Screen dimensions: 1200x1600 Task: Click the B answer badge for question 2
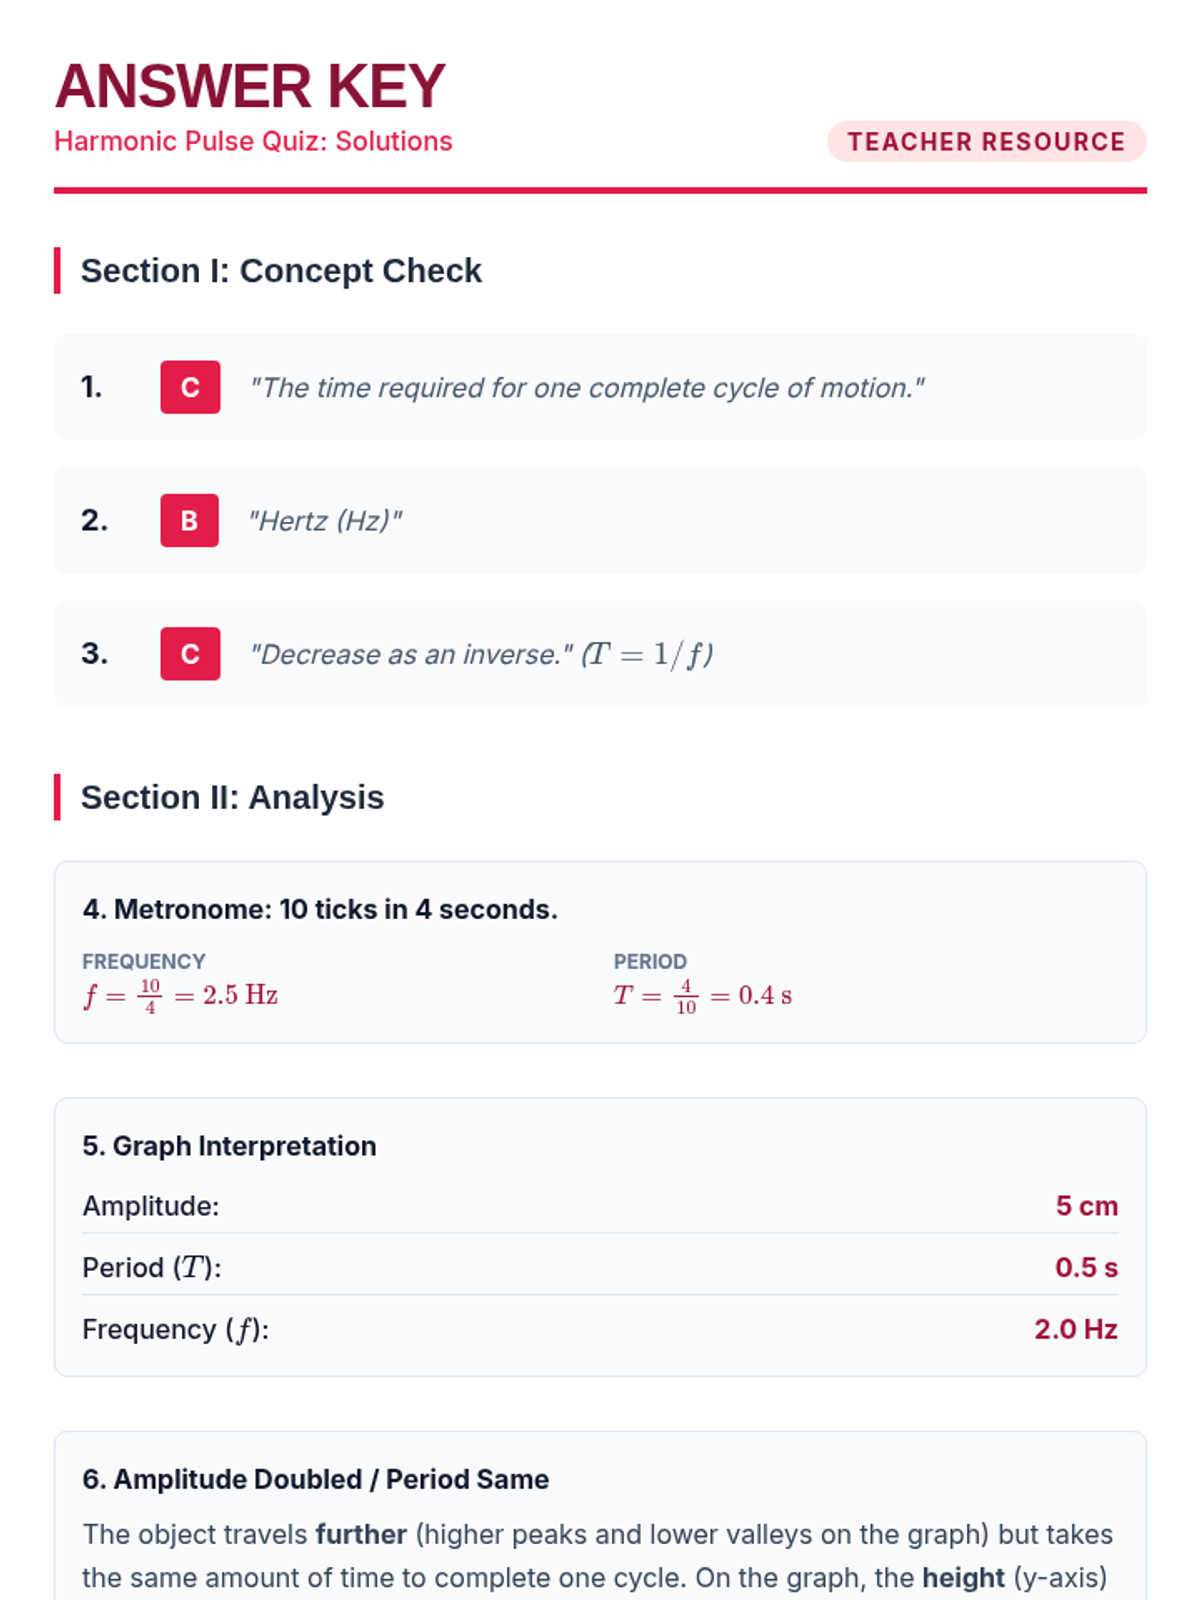click(189, 520)
